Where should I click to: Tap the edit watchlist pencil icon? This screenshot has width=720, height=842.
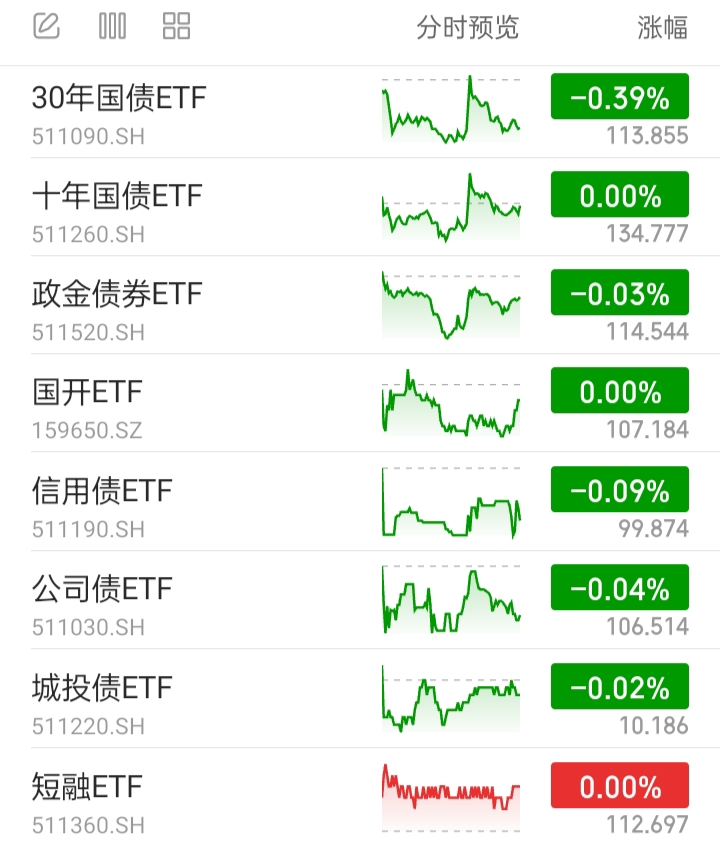tap(46, 26)
